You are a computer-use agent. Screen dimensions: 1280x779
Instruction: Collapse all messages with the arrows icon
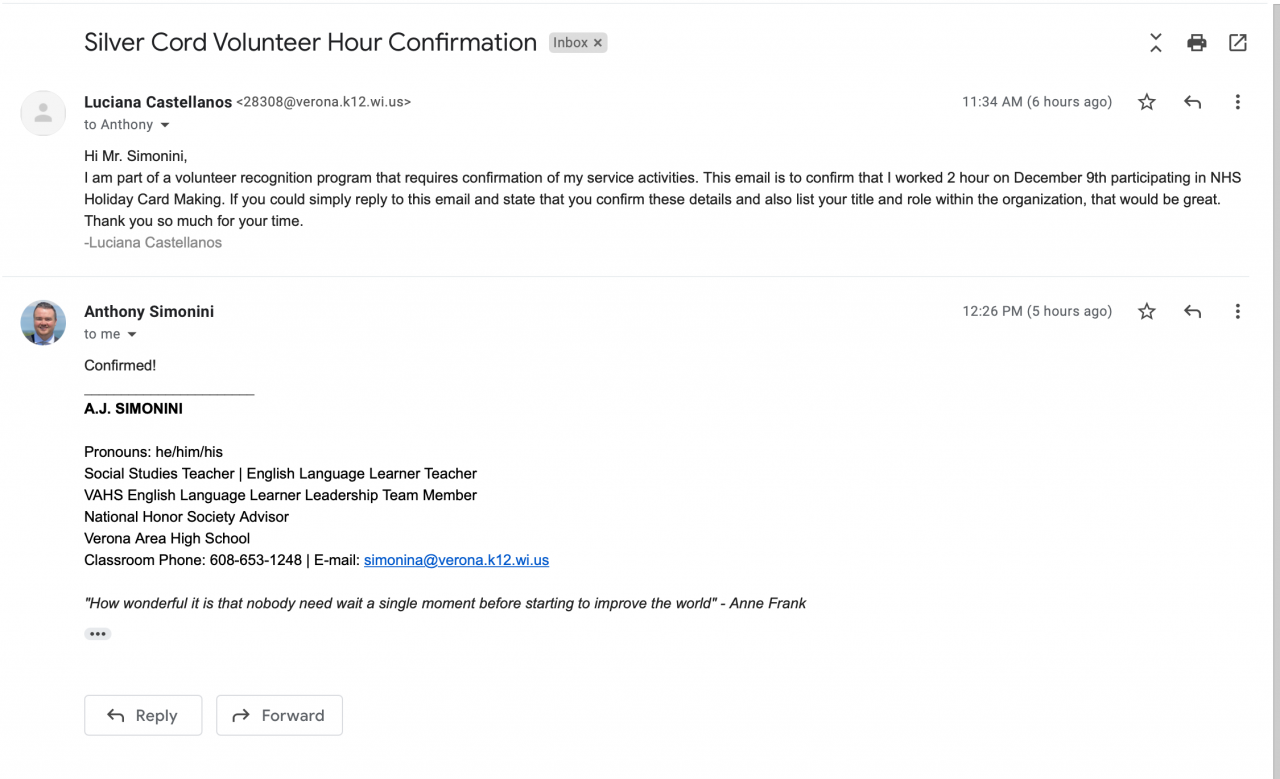[x=1155, y=43]
